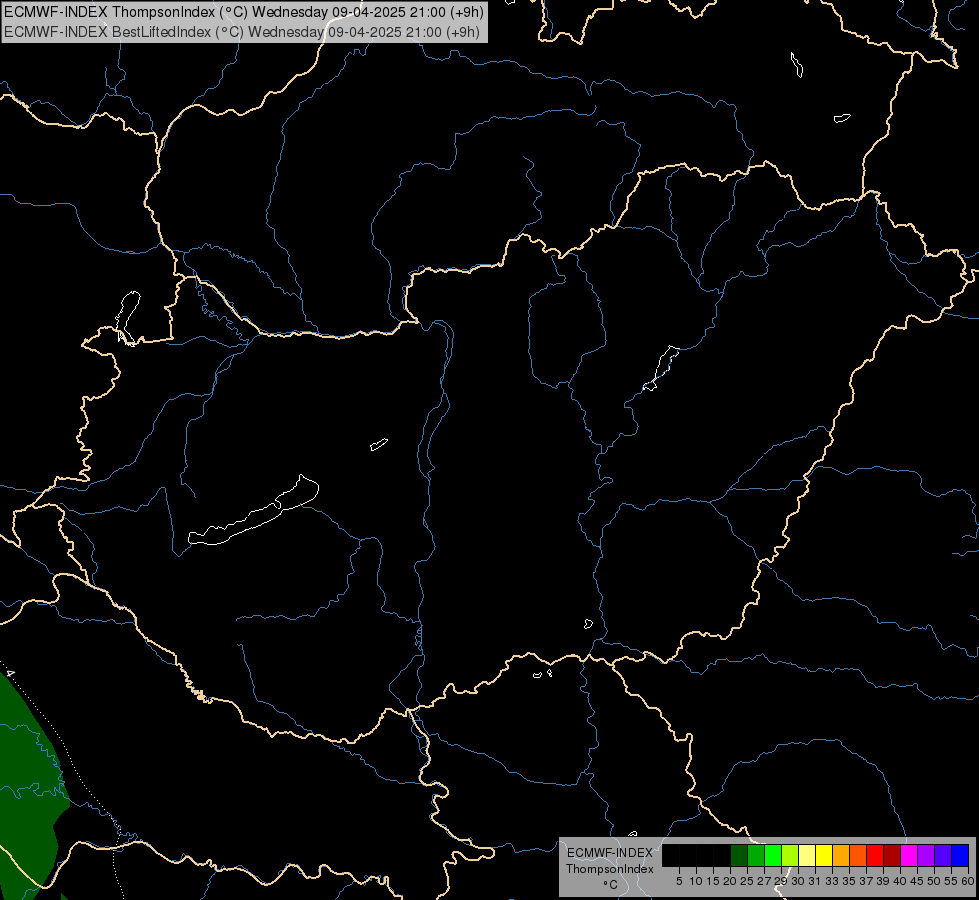Click the 'ThompsonIndex' label in the legend
Screen dimensions: 979x900
point(610,869)
